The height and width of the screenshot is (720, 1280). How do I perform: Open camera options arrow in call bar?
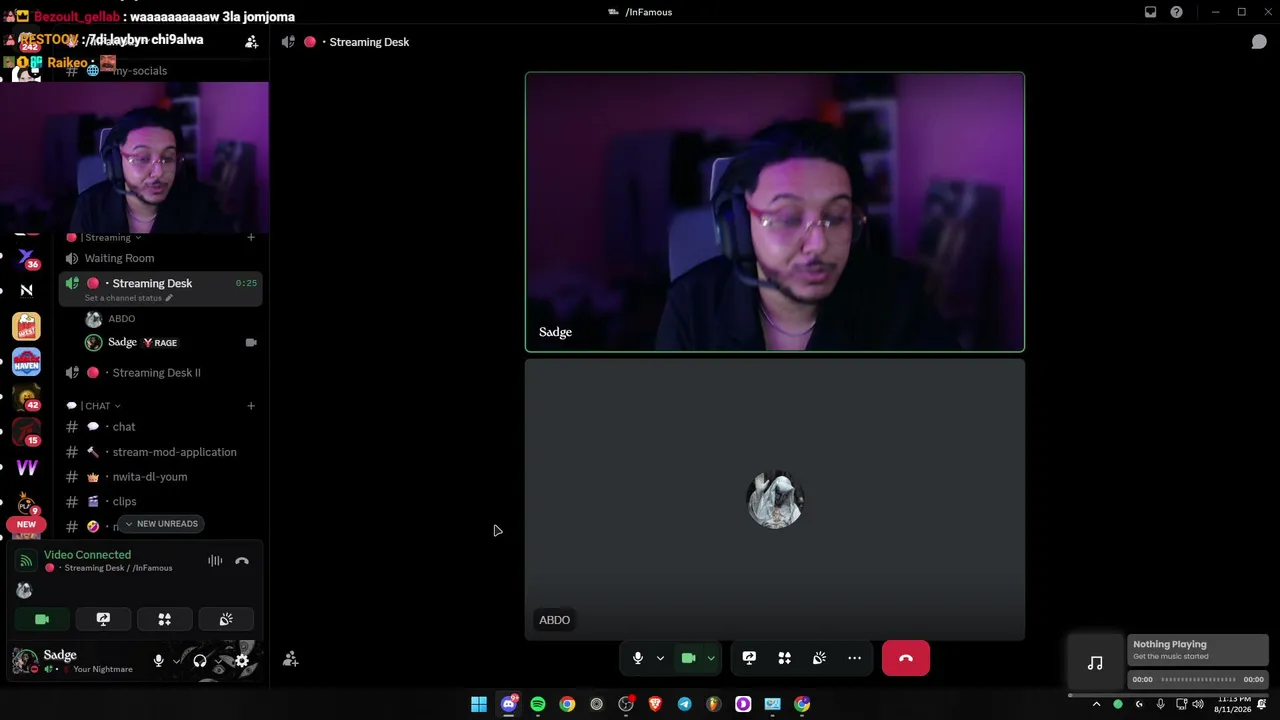tap(711, 658)
